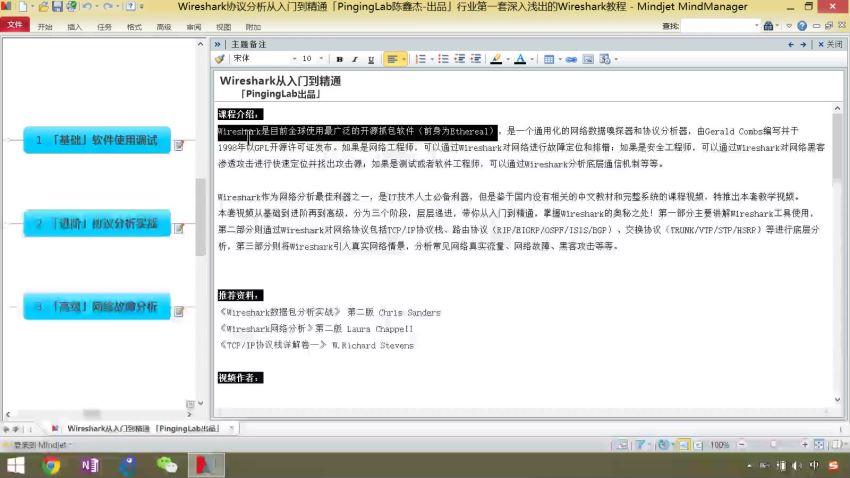
Task: Toggle underline formatting
Action: click(x=371, y=59)
